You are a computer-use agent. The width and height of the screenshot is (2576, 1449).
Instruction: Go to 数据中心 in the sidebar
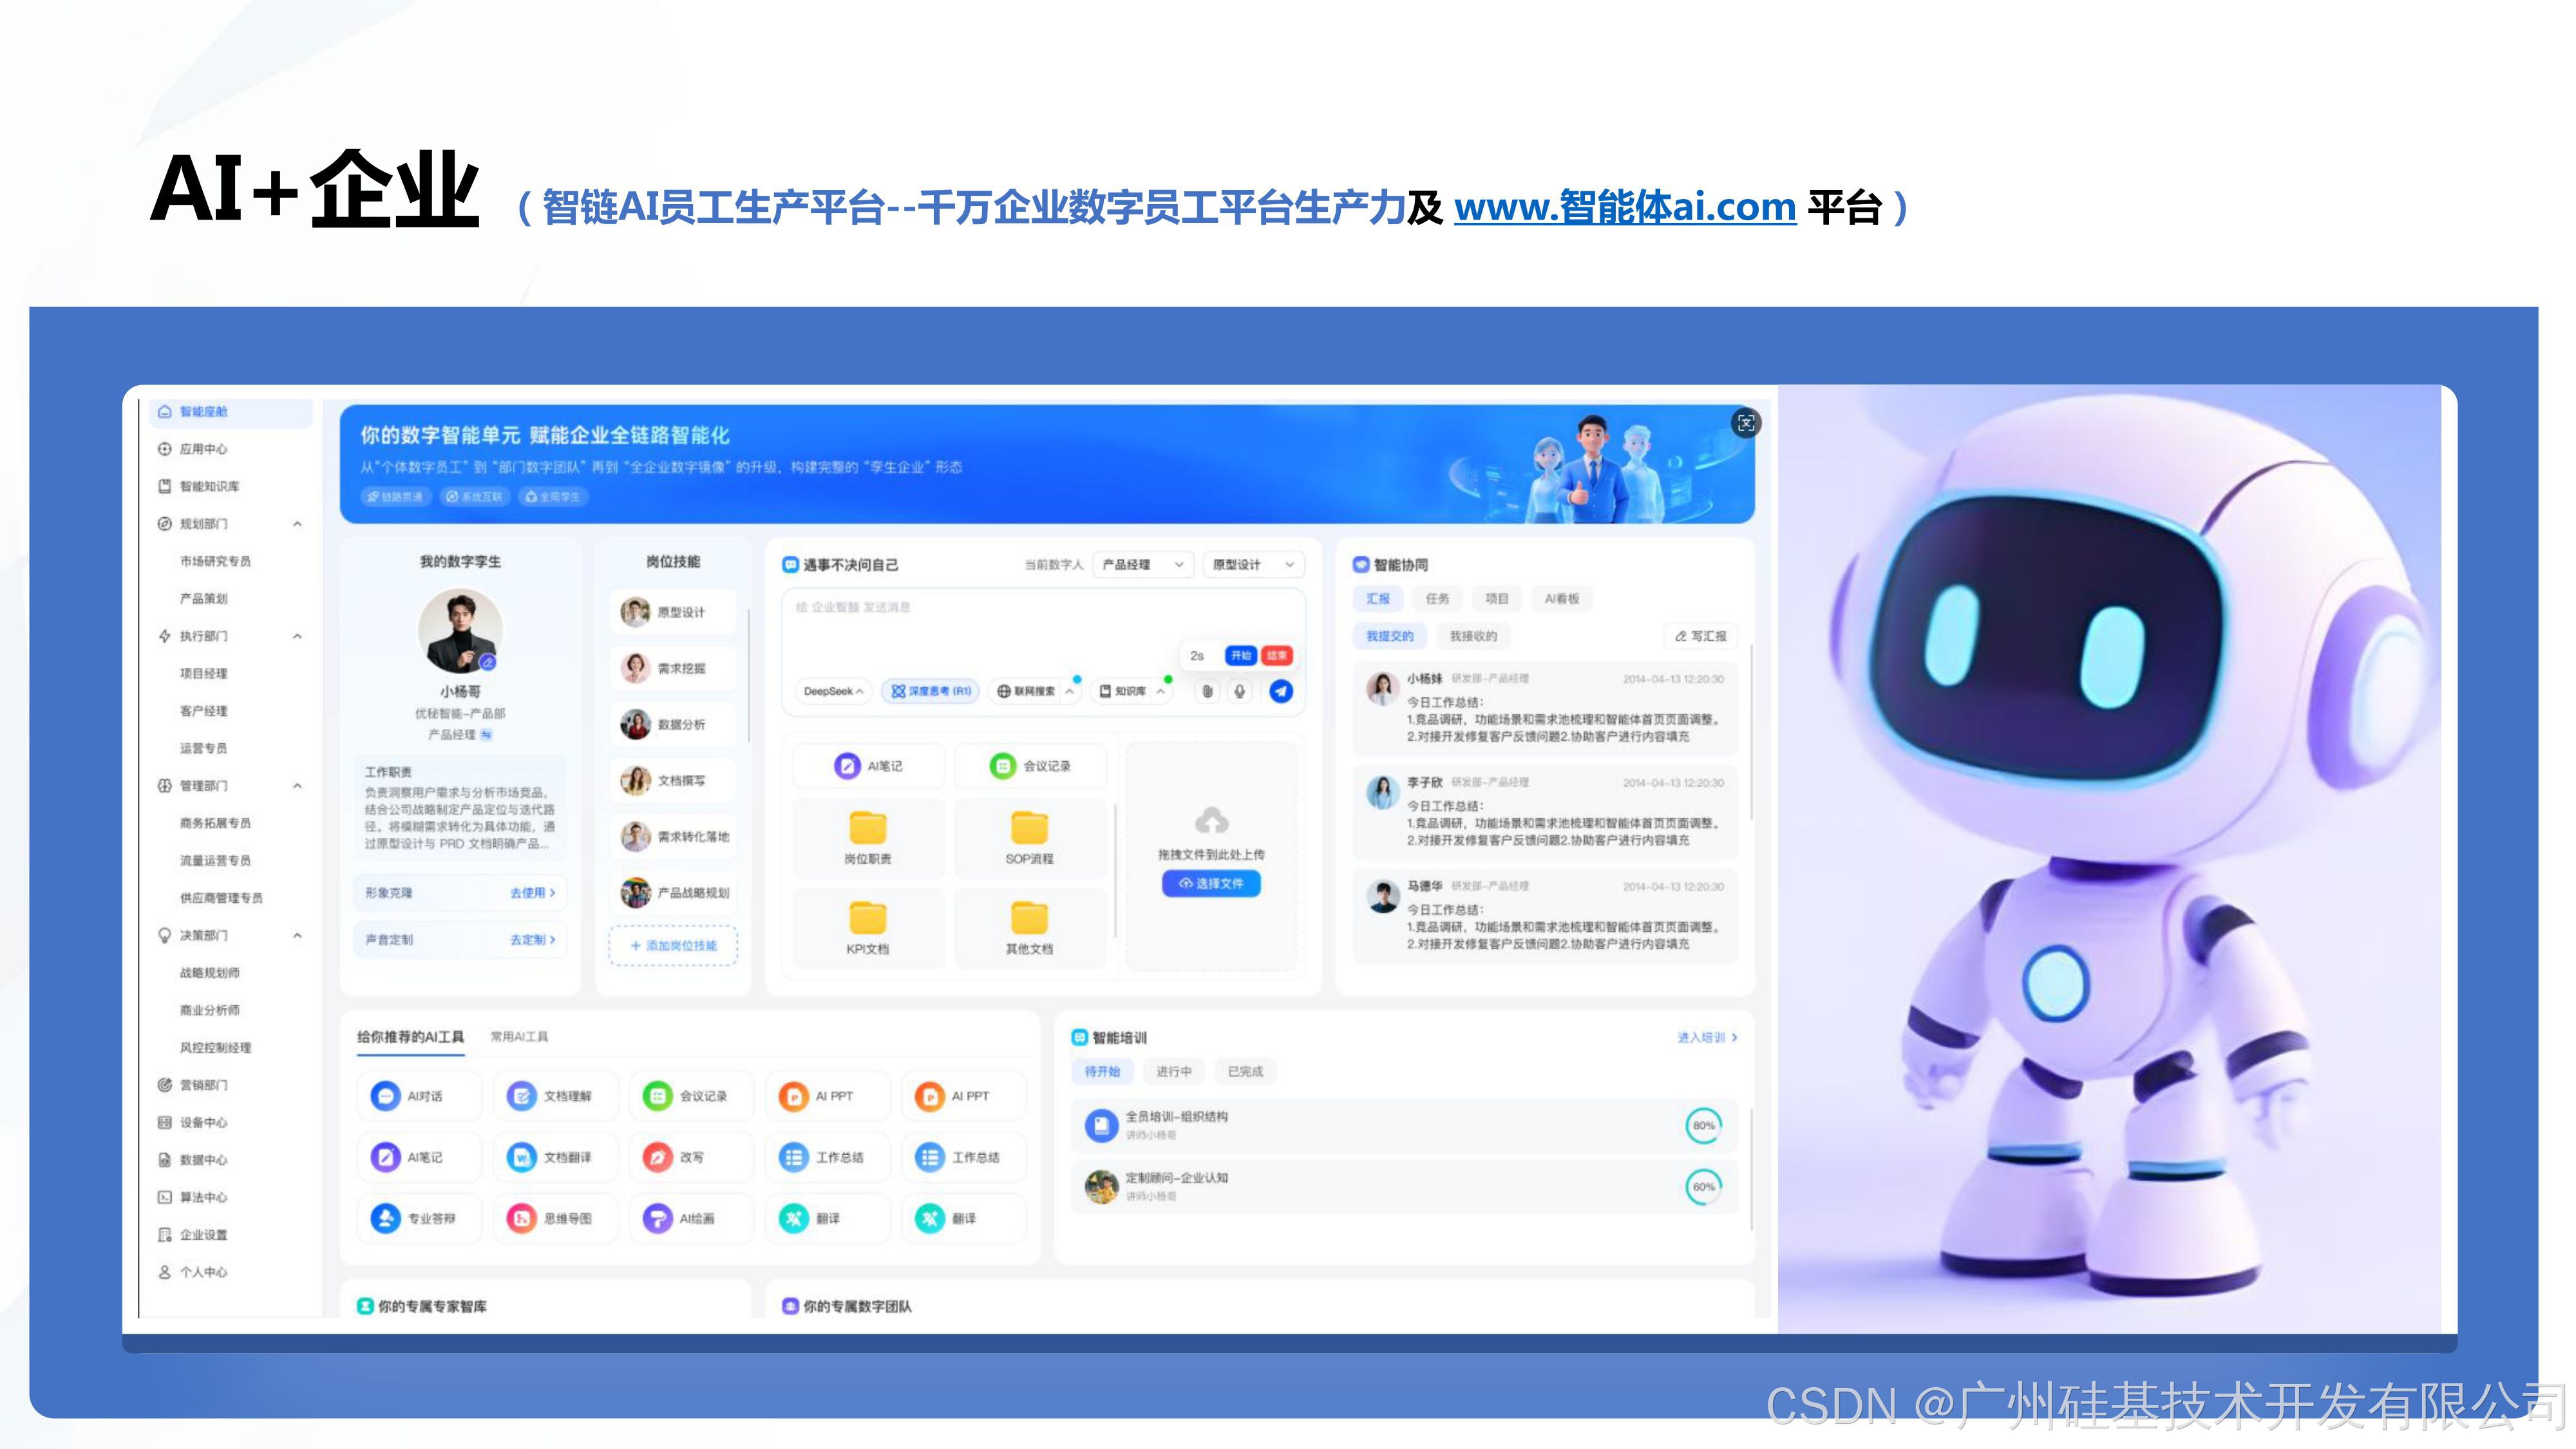pyautogui.click(x=193, y=1160)
